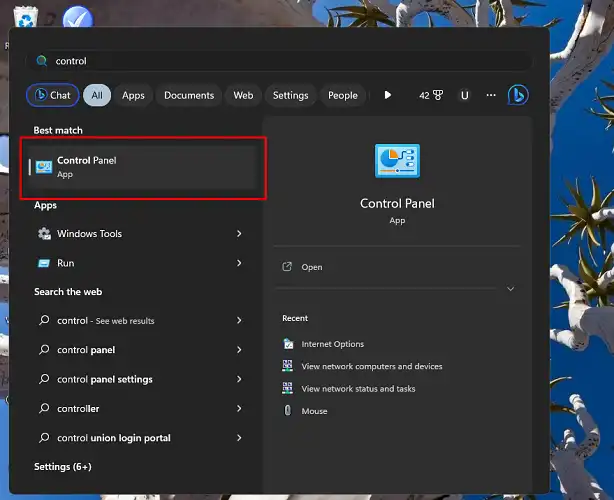Screen dimensions: 614x500
Task: Open the Control Panel best match result
Action: tap(143, 167)
